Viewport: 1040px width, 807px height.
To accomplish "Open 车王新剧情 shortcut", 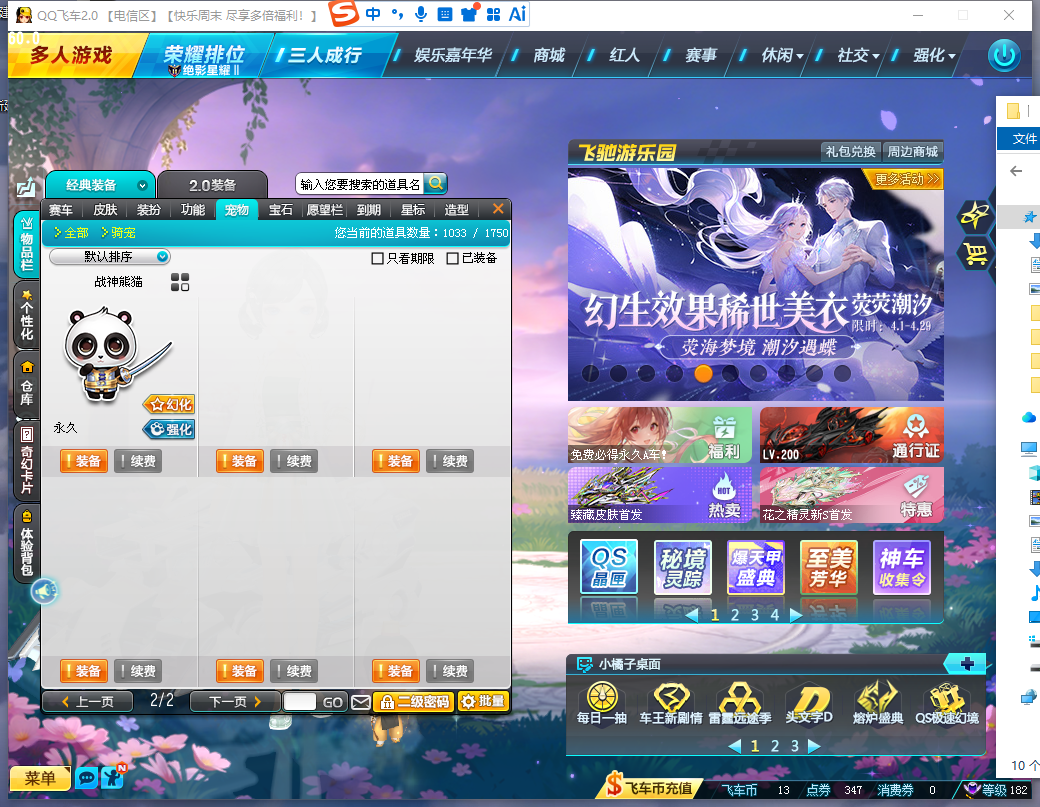I will (x=671, y=704).
